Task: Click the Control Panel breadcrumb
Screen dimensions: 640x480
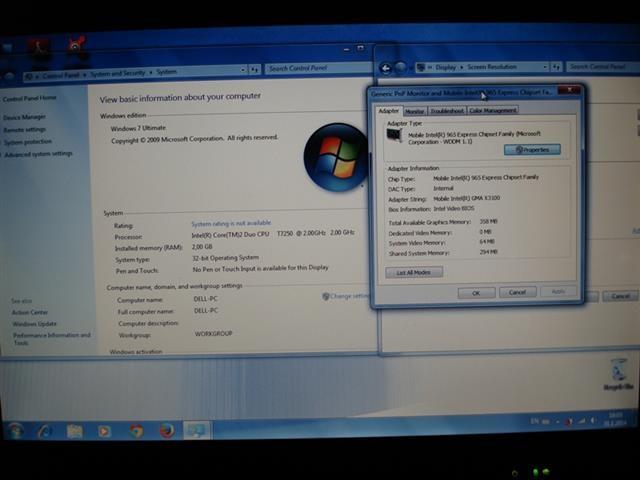Action: 60,76
